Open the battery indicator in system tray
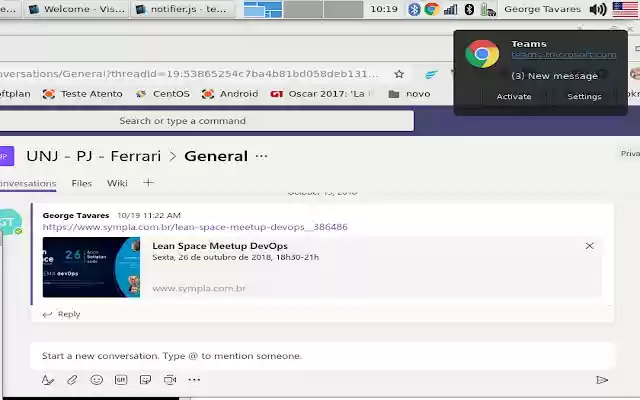640x400 pixels. coord(488,9)
